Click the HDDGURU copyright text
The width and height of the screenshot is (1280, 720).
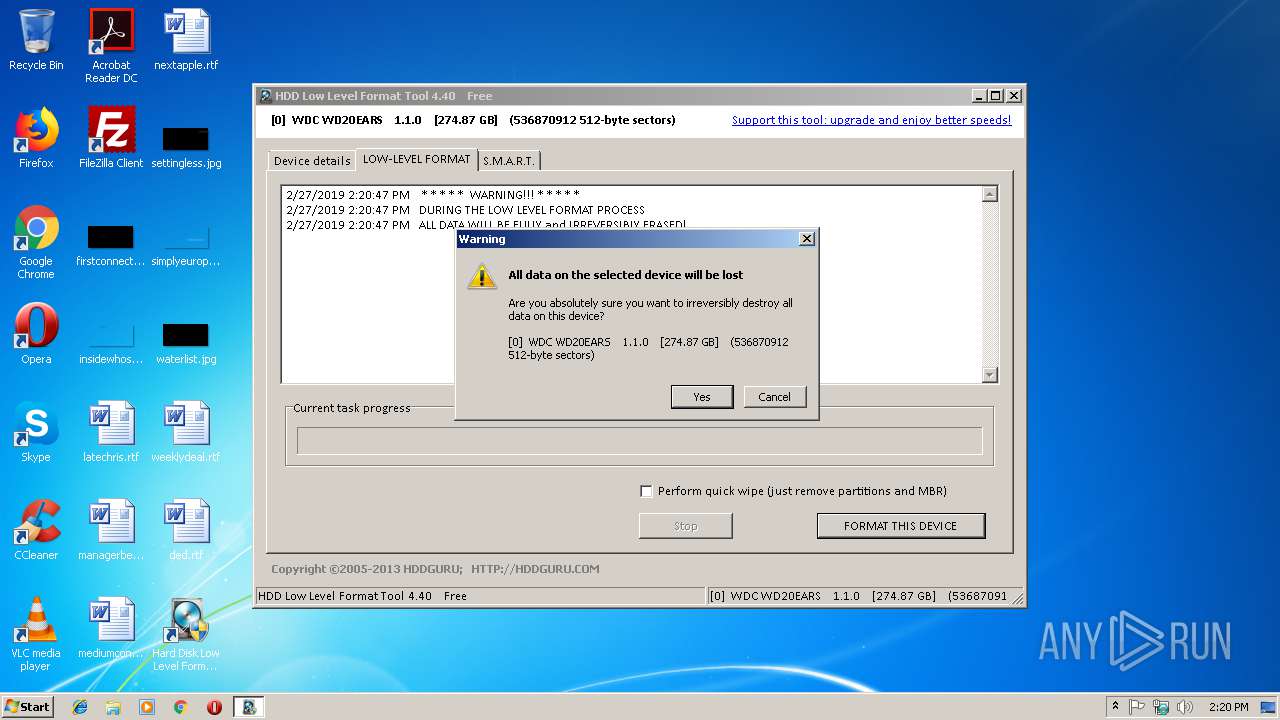(x=435, y=569)
